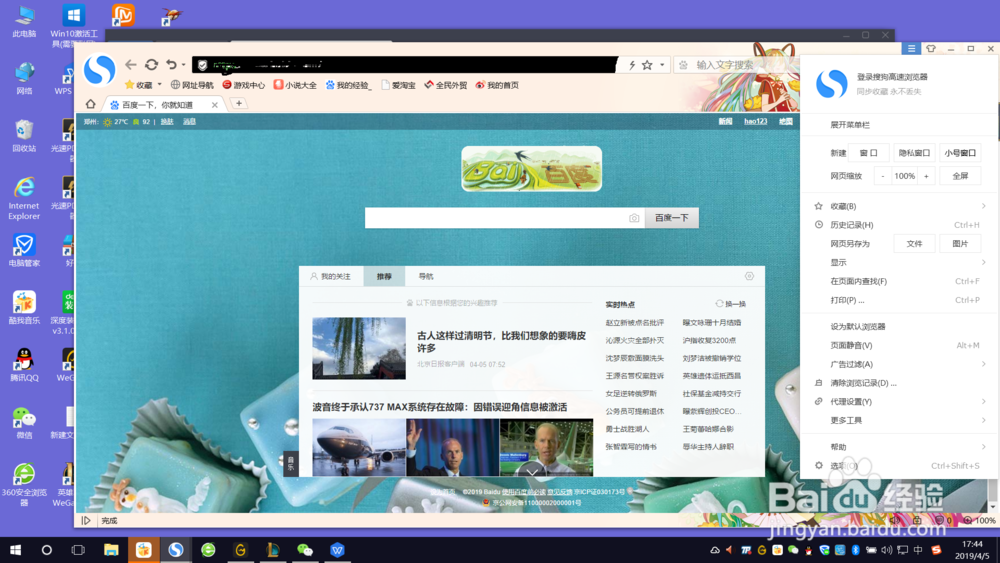Click the camera image-search icon
This screenshot has width=1000, height=563.
click(634, 218)
